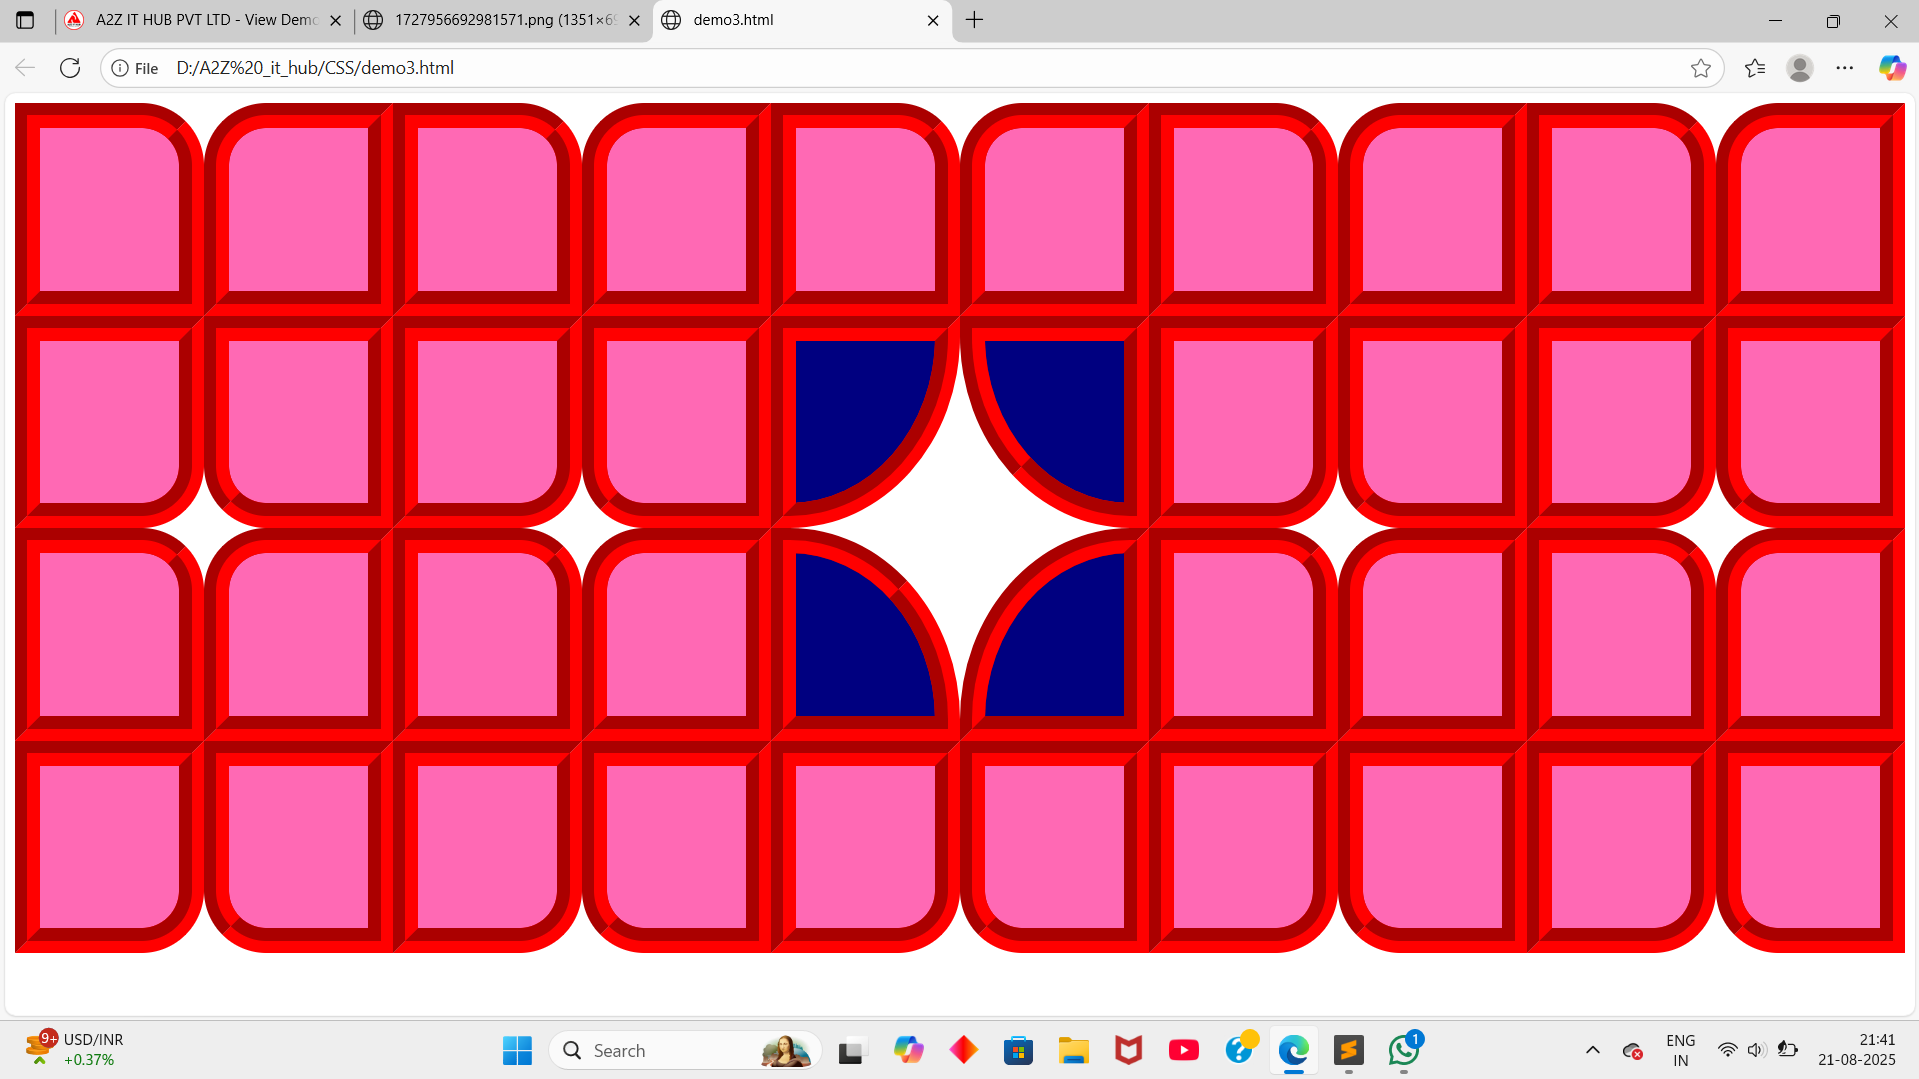
Task: Show hidden system tray icons
Action: (1592, 1050)
